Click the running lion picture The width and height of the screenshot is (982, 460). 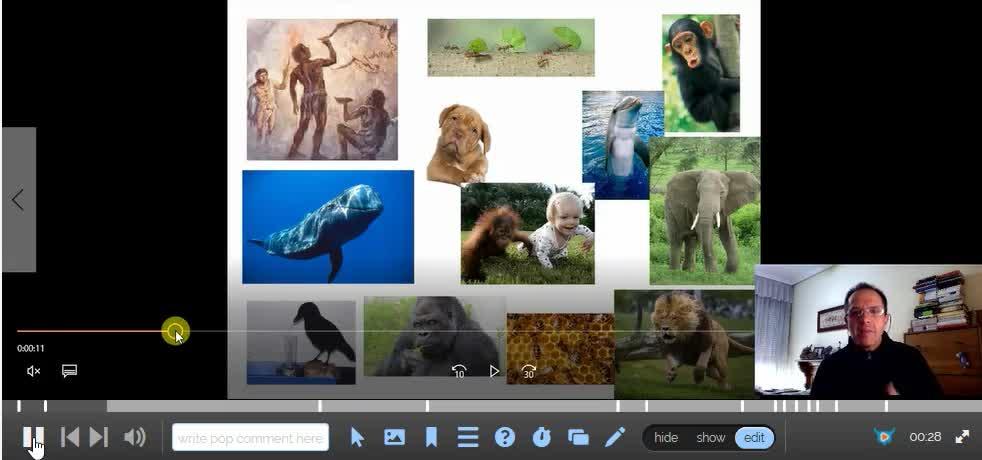tap(684, 344)
